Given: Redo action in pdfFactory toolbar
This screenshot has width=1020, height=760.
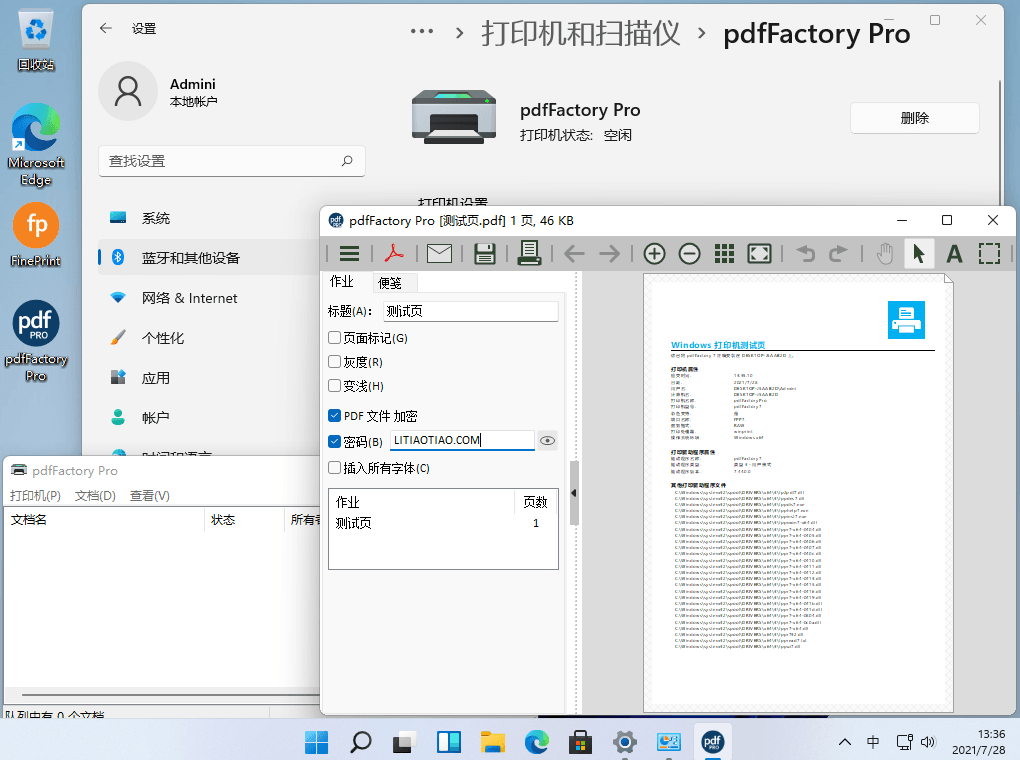Looking at the screenshot, I should click(839, 254).
